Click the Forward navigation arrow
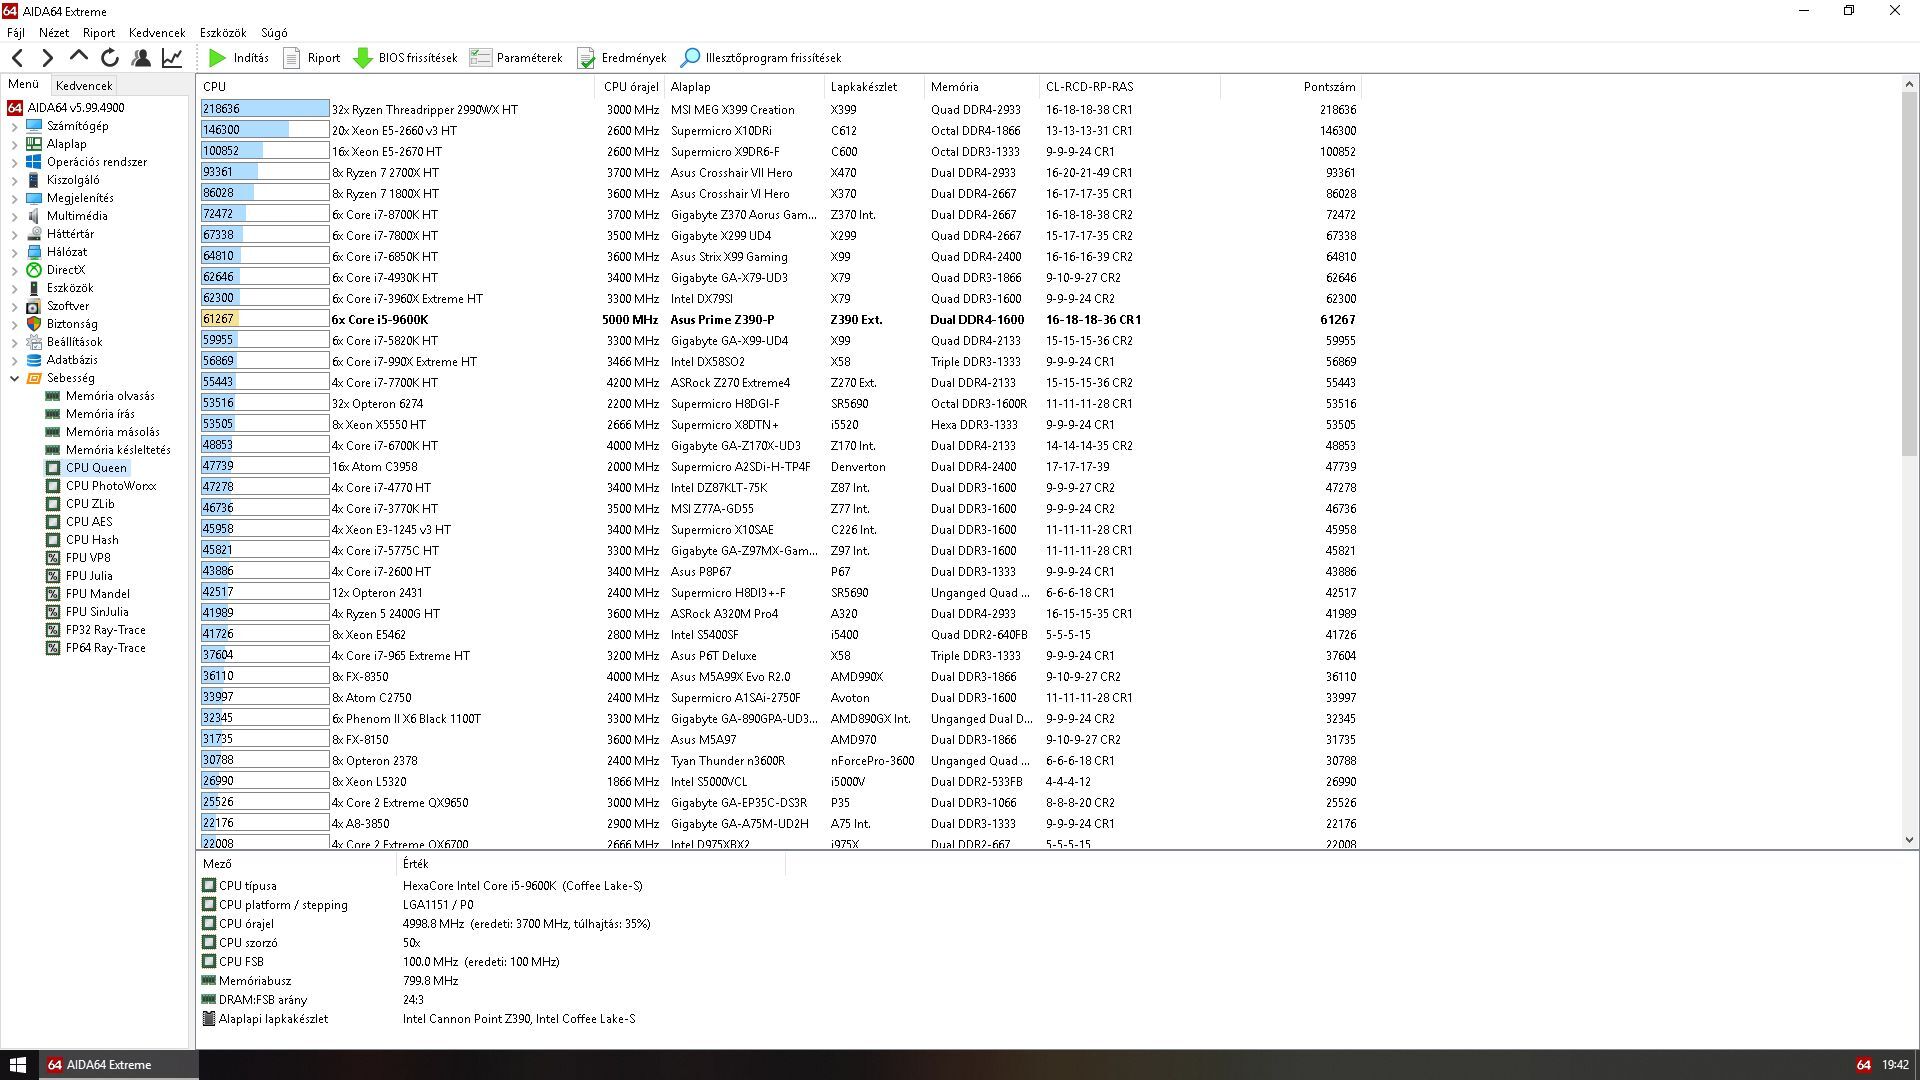The image size is (1920, 1080). (x=47, y=58)
